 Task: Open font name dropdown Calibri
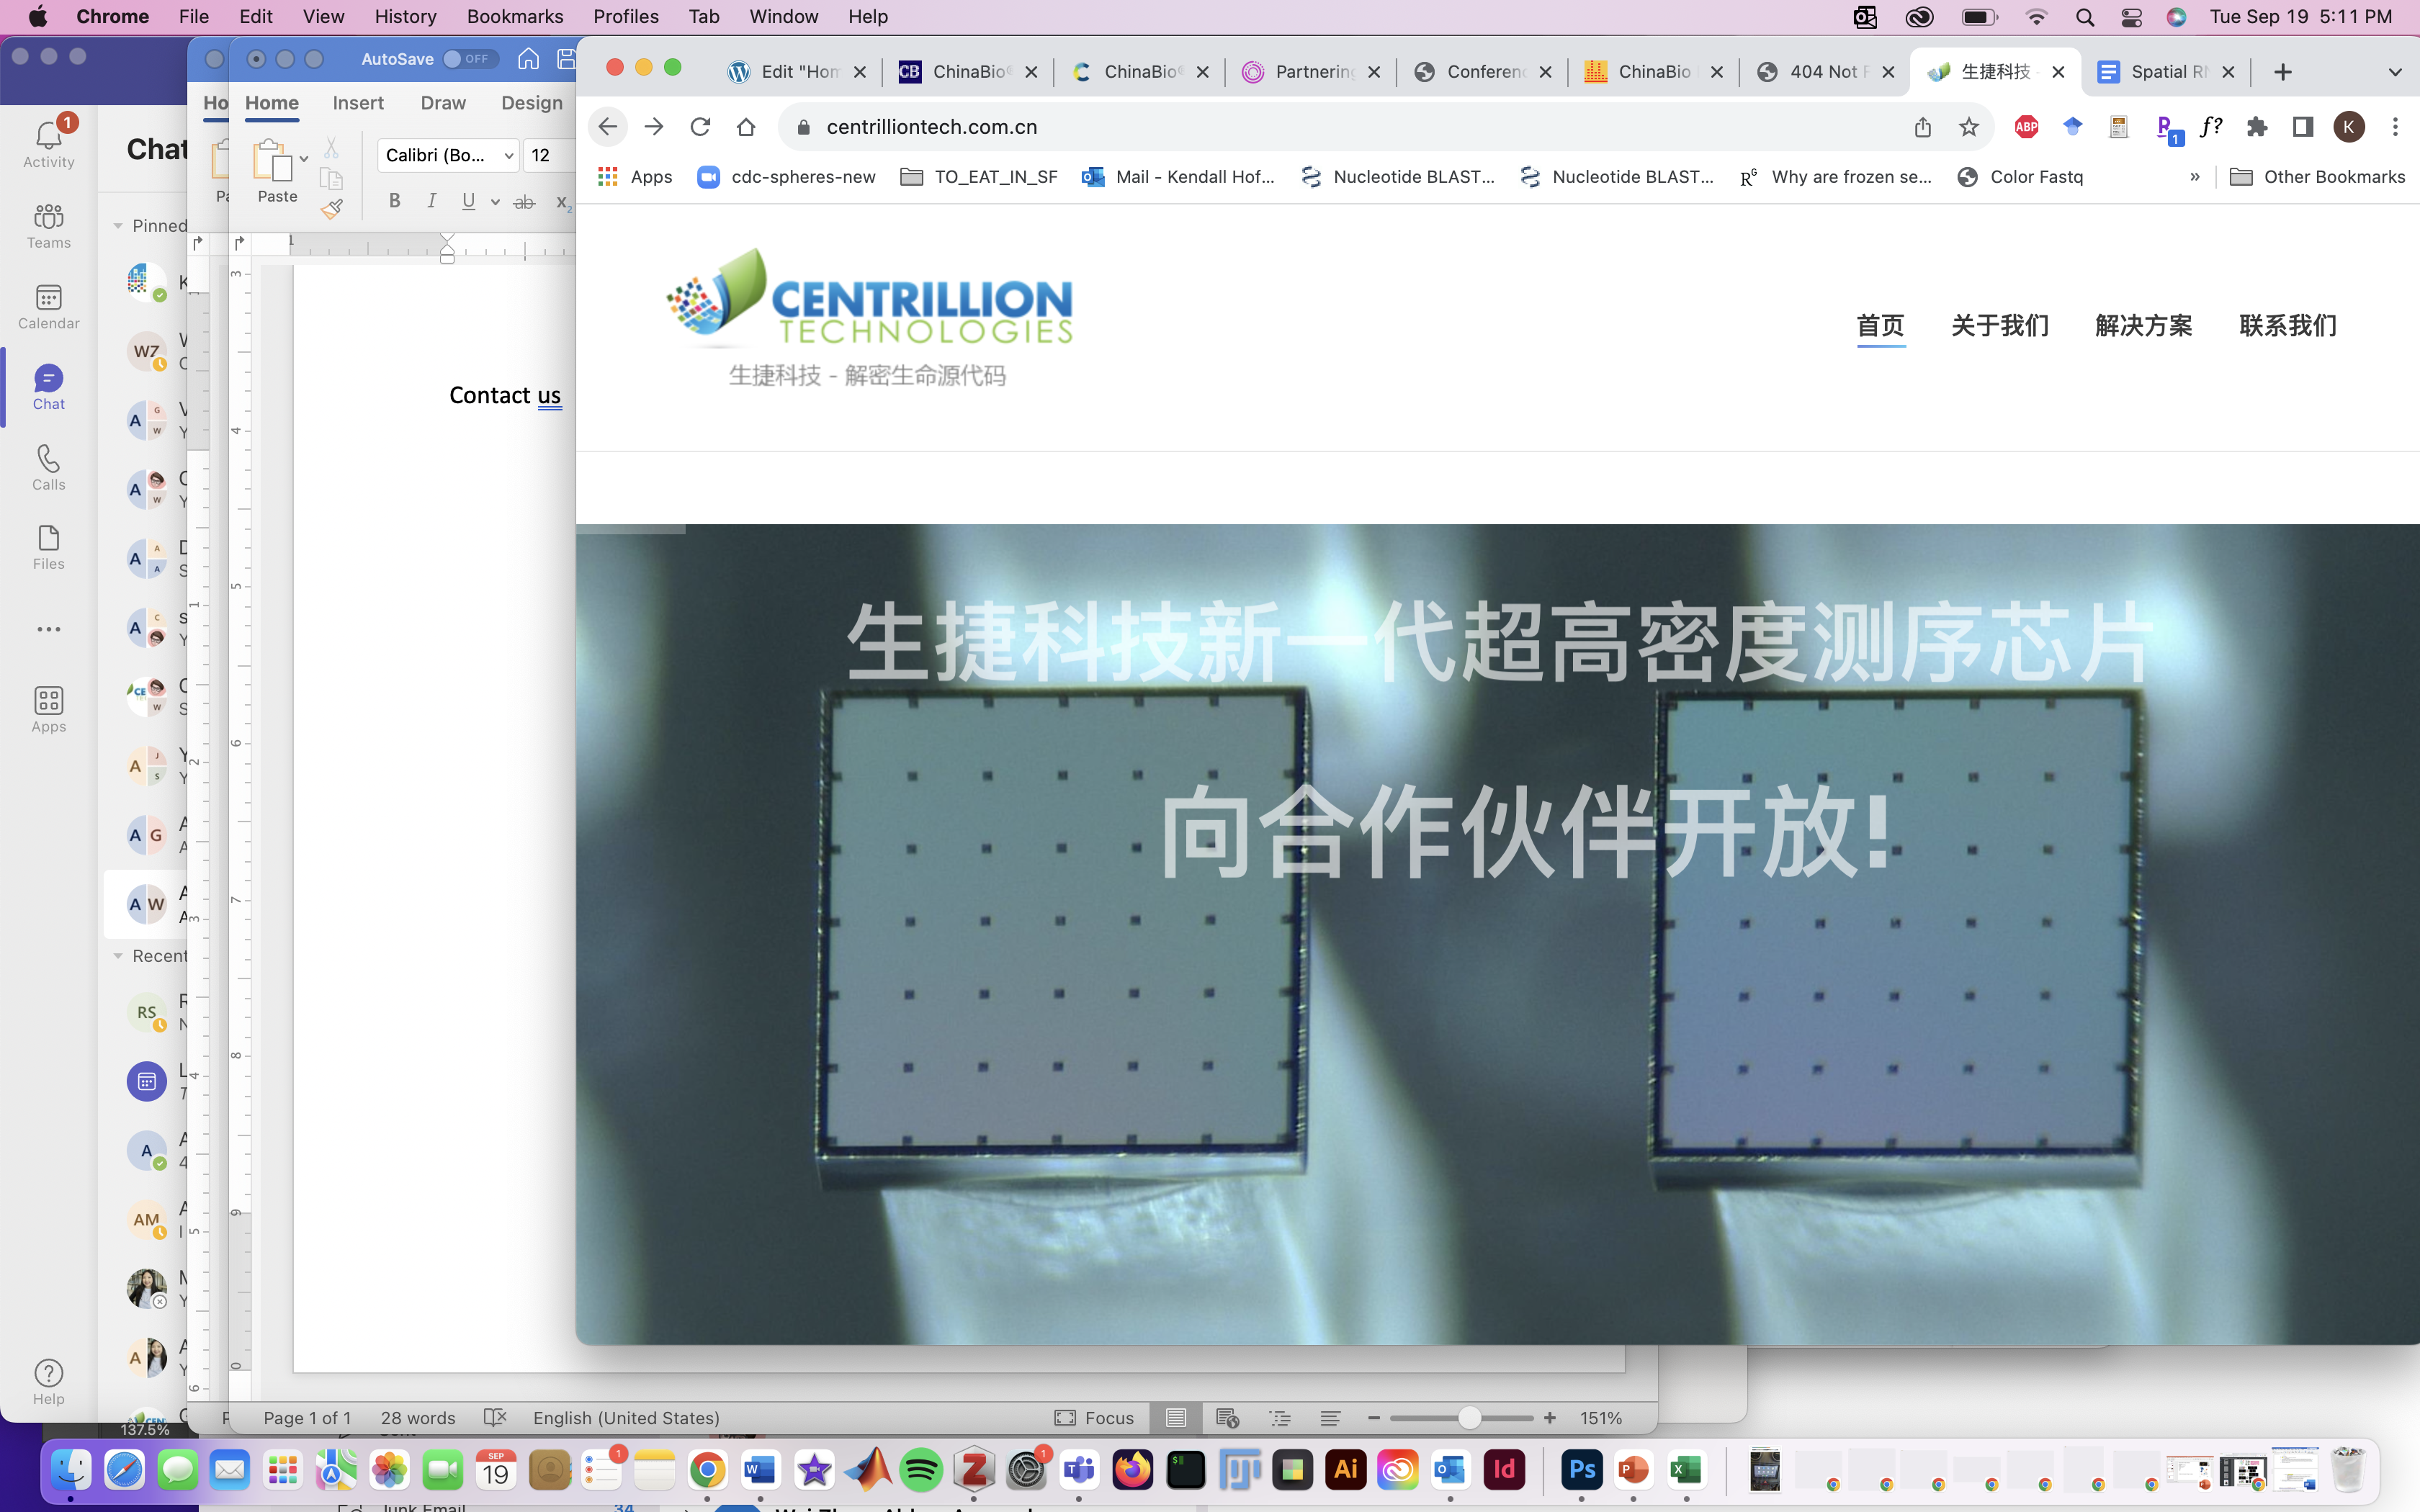[448, 155]
